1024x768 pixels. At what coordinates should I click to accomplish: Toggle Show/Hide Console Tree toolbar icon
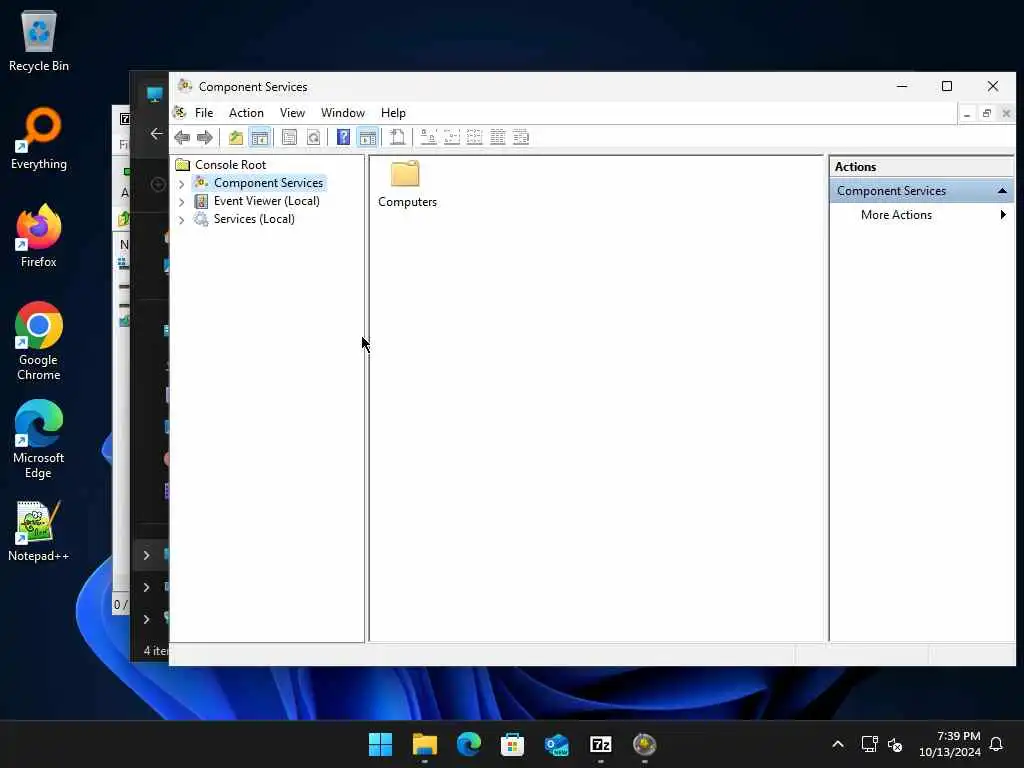(260, 137)
